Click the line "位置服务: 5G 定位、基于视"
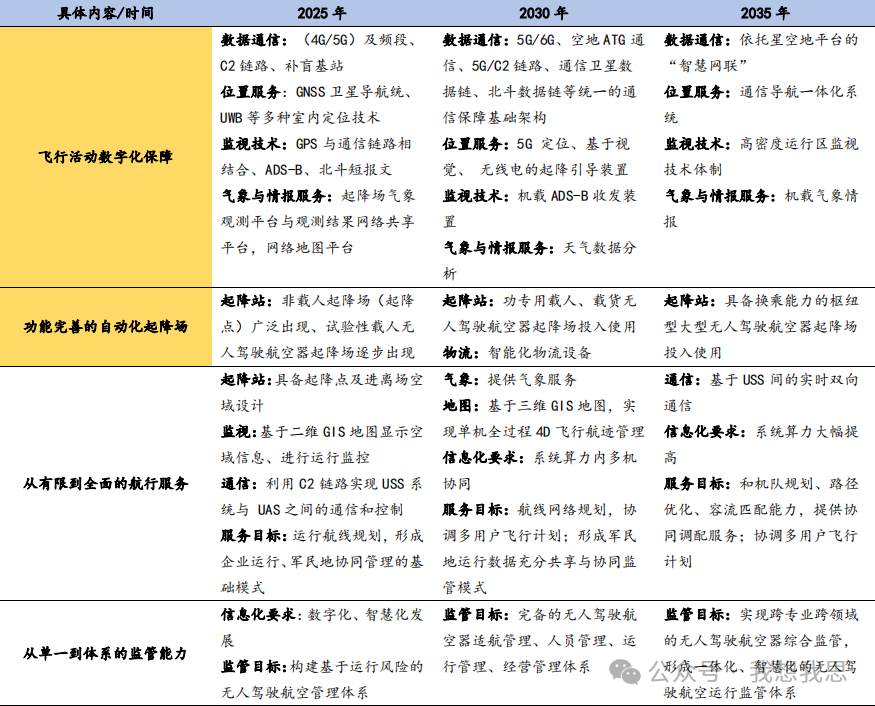875x706 pixels. (536, 144)
